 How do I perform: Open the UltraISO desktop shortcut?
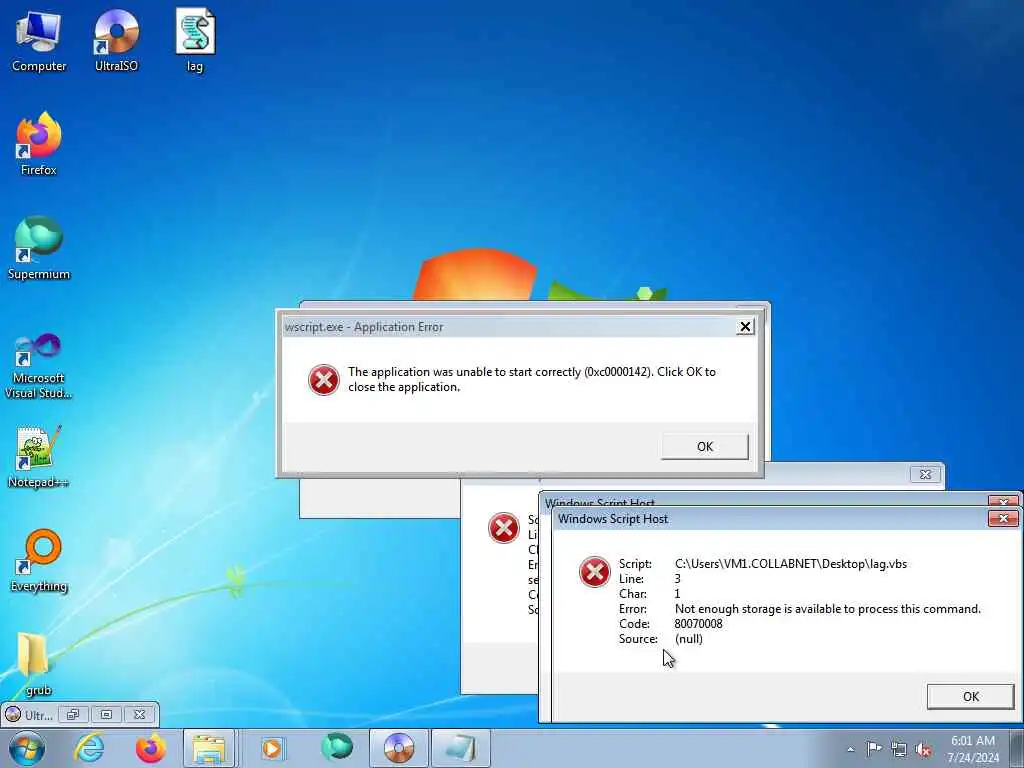pos(116,40)
